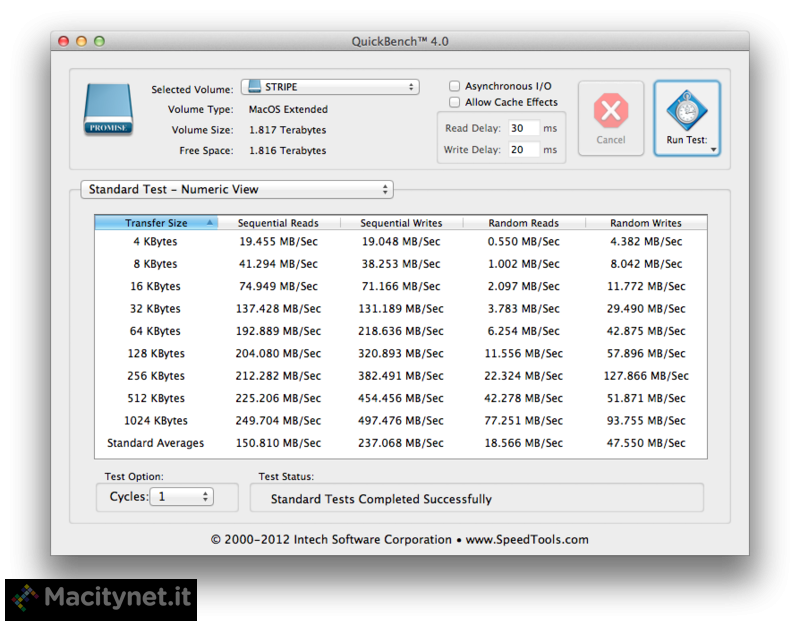Enable Asynchronous I/O checkbox
This screenshot has height=626, width=800.
[454, 86]
